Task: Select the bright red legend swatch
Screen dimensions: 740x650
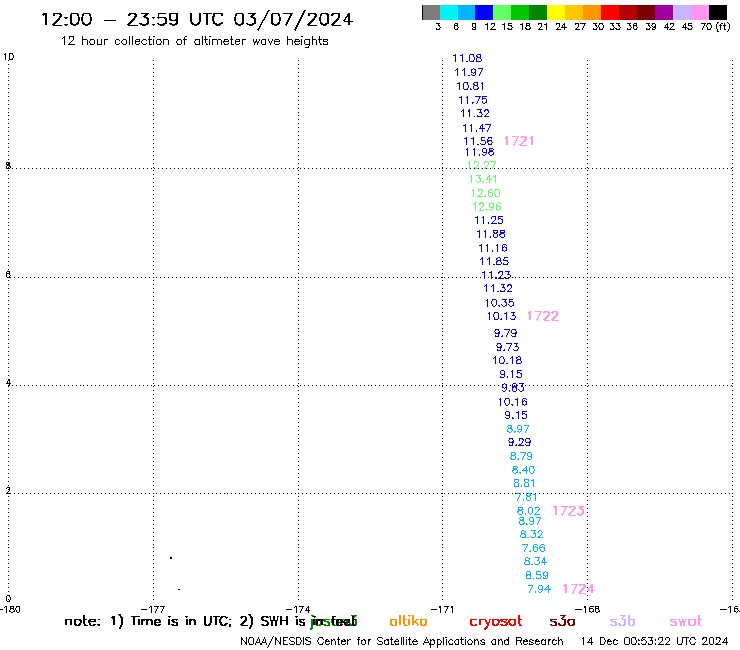Action: click(x=610, y=12)
